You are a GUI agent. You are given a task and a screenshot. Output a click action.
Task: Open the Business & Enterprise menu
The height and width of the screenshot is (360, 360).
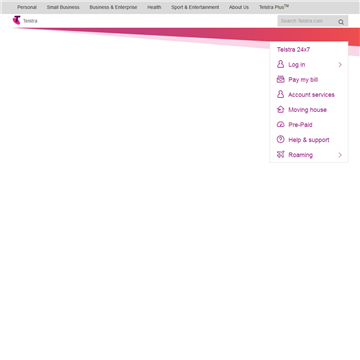click(x=113, y=7)
